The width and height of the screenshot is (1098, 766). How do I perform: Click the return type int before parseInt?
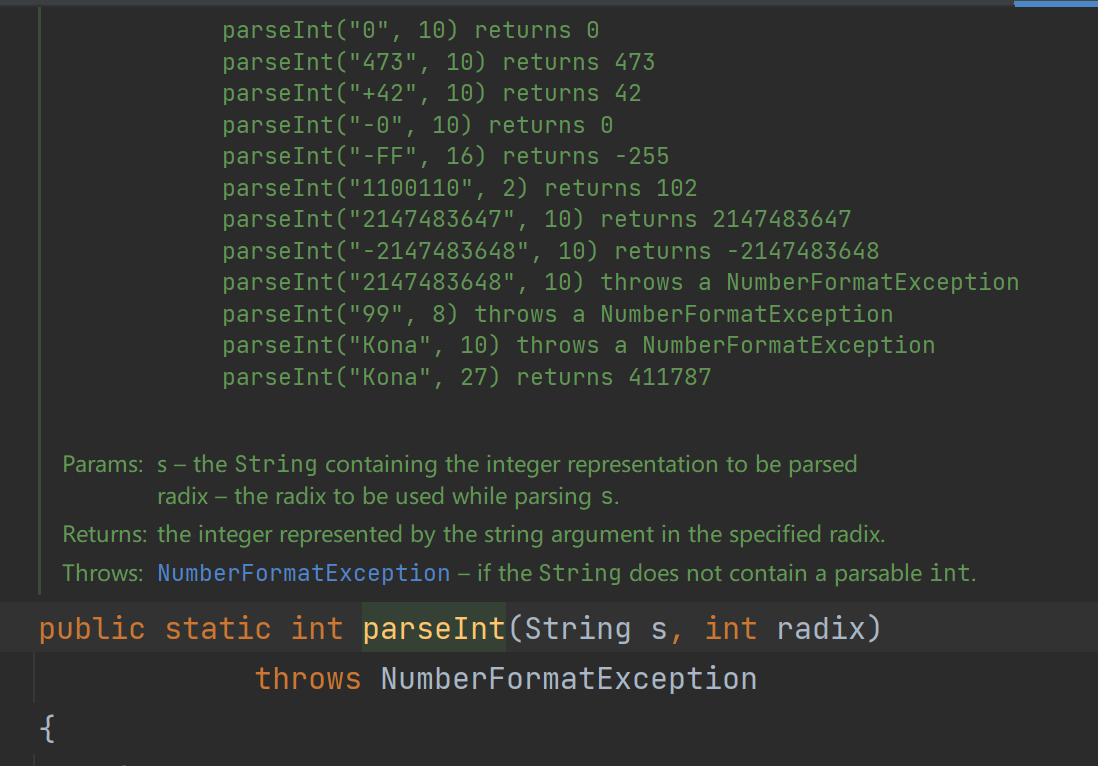click(x=316, y=629)
